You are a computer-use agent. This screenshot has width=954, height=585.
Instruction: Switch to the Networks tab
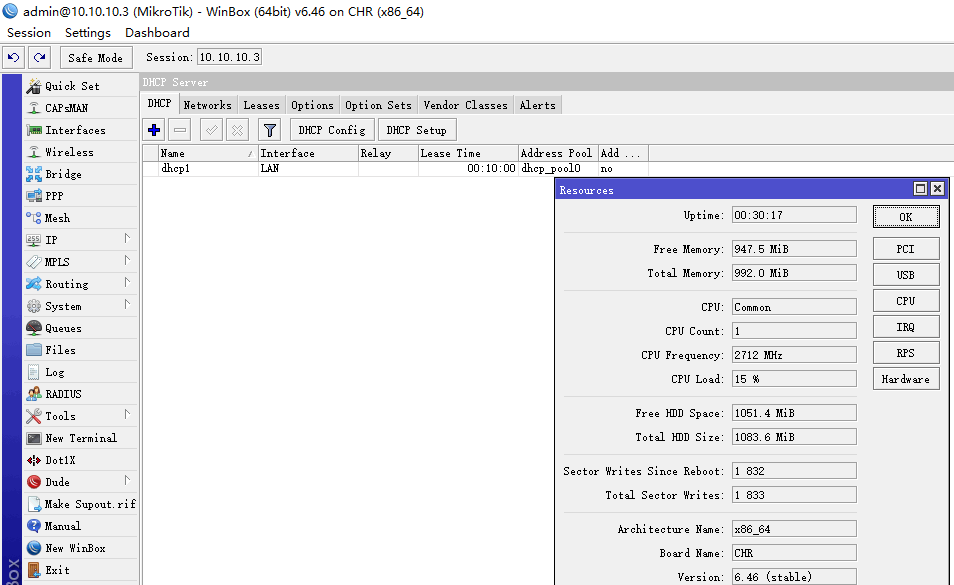(x=207, y=105)
